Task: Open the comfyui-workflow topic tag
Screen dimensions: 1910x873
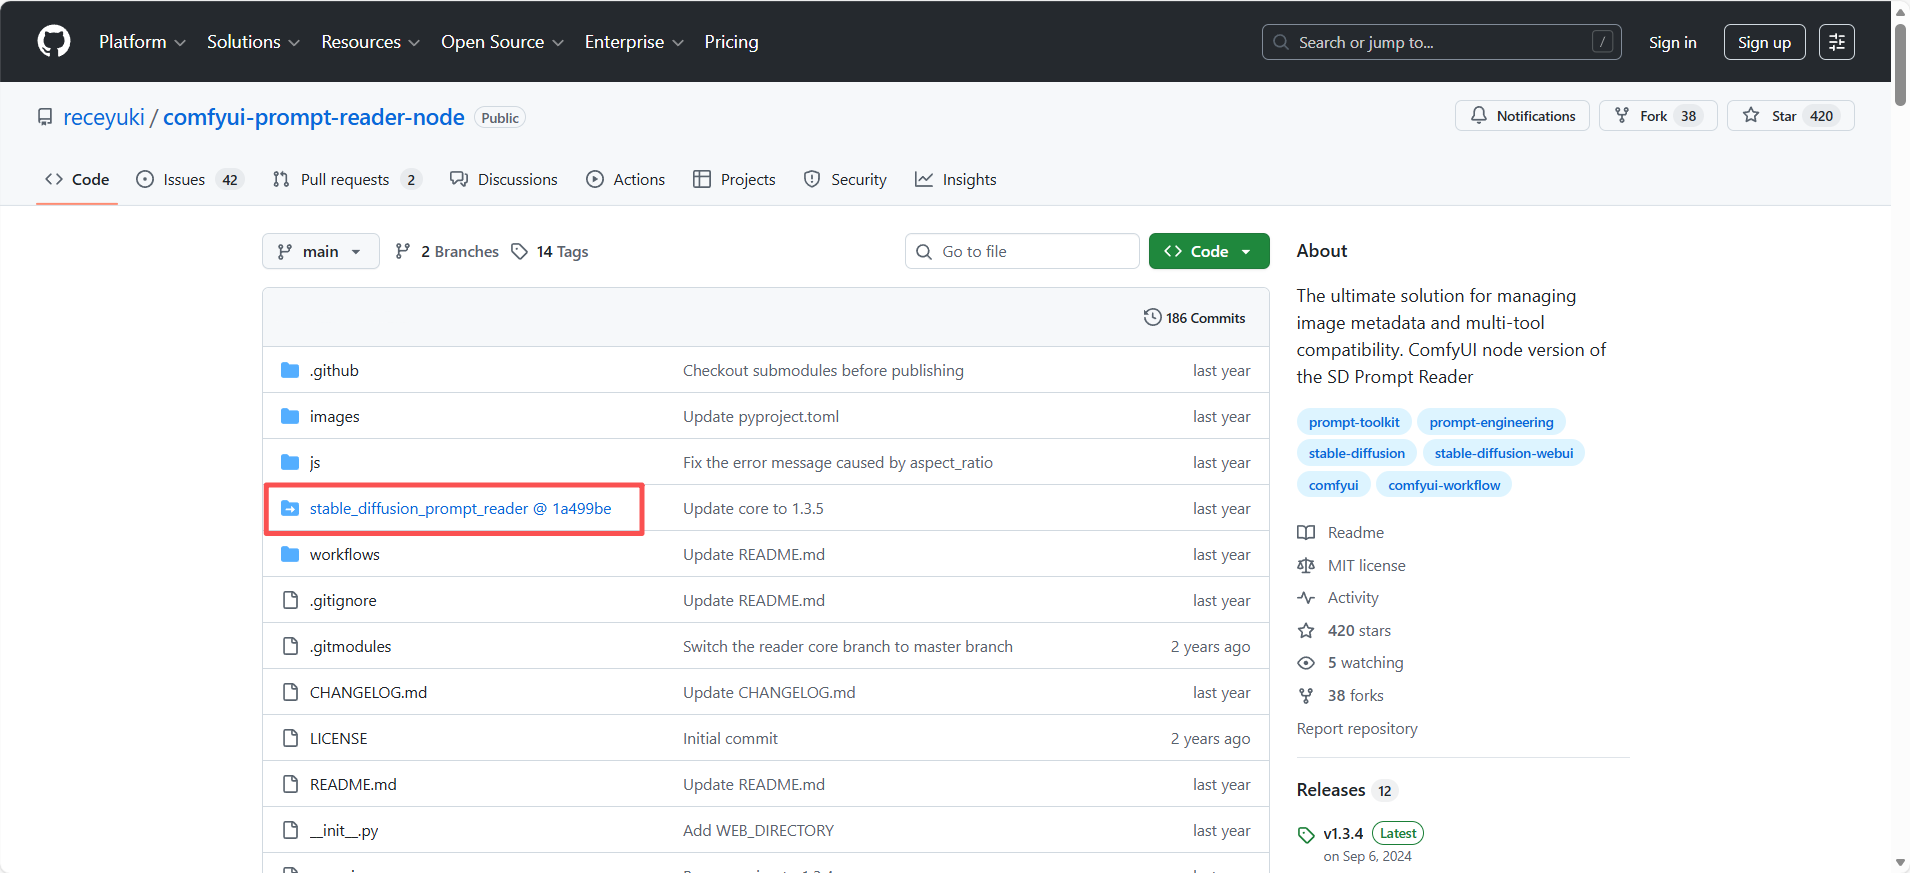Action: point(1444,485)
